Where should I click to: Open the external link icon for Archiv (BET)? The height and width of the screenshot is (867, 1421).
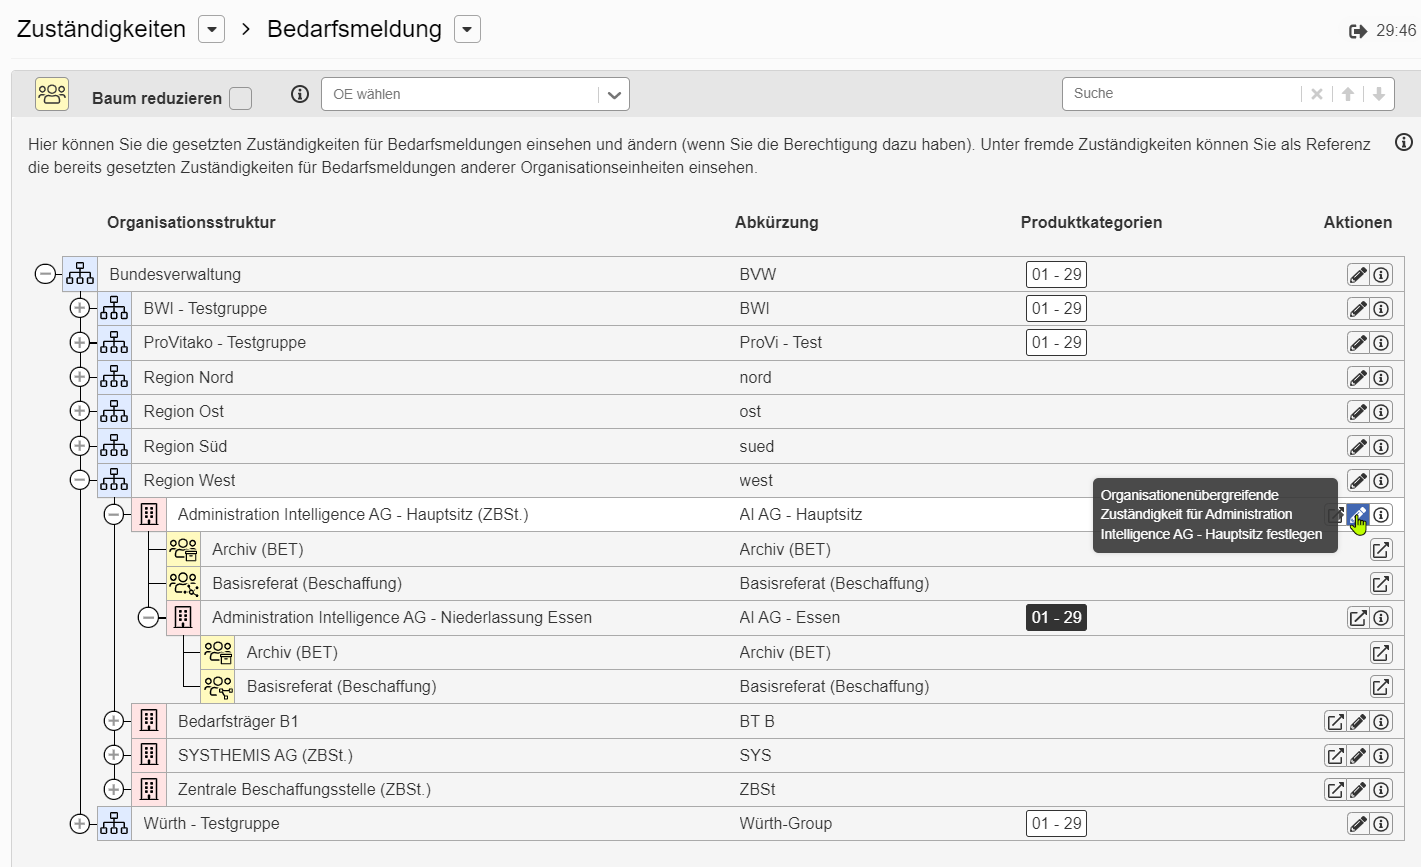click(x=1381, y=549)
